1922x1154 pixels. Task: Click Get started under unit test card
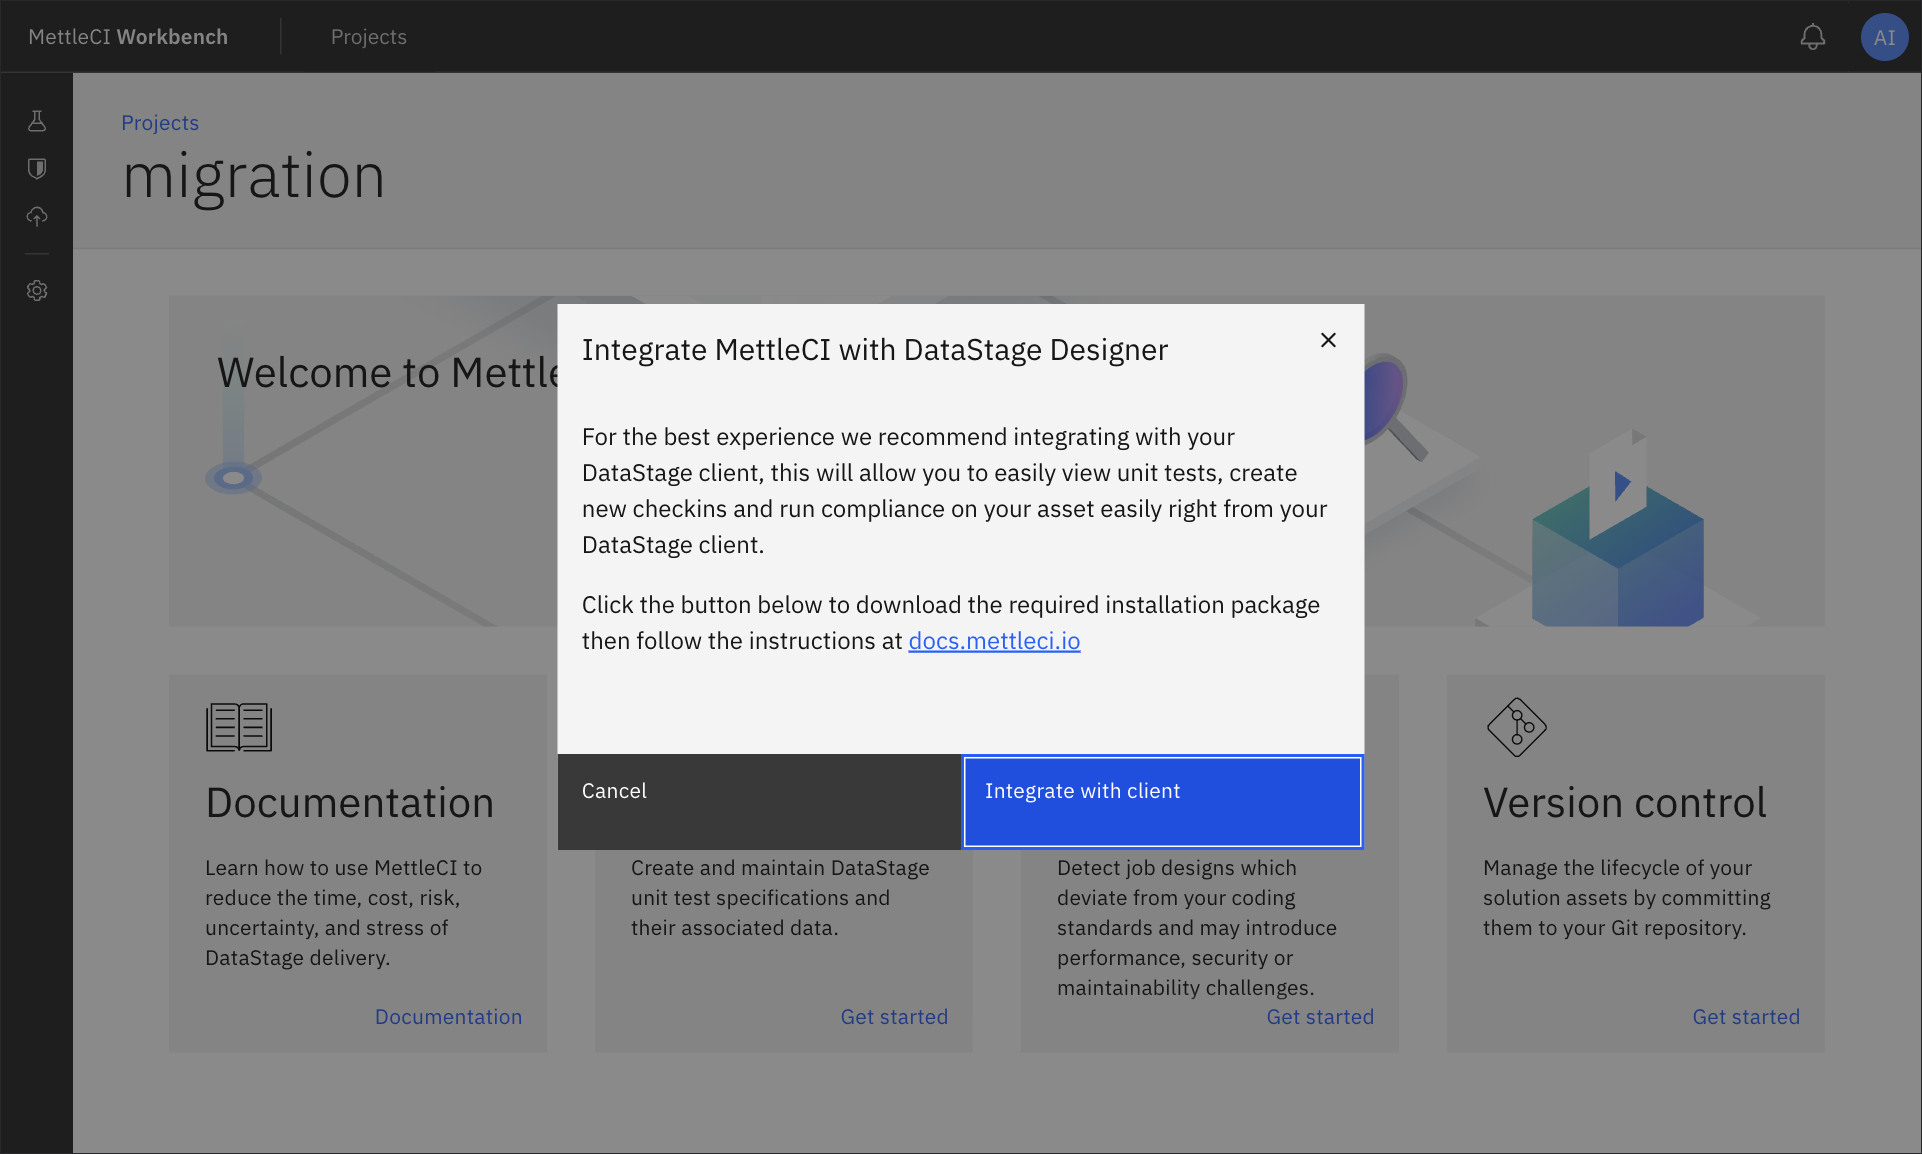pos(894,1017)
